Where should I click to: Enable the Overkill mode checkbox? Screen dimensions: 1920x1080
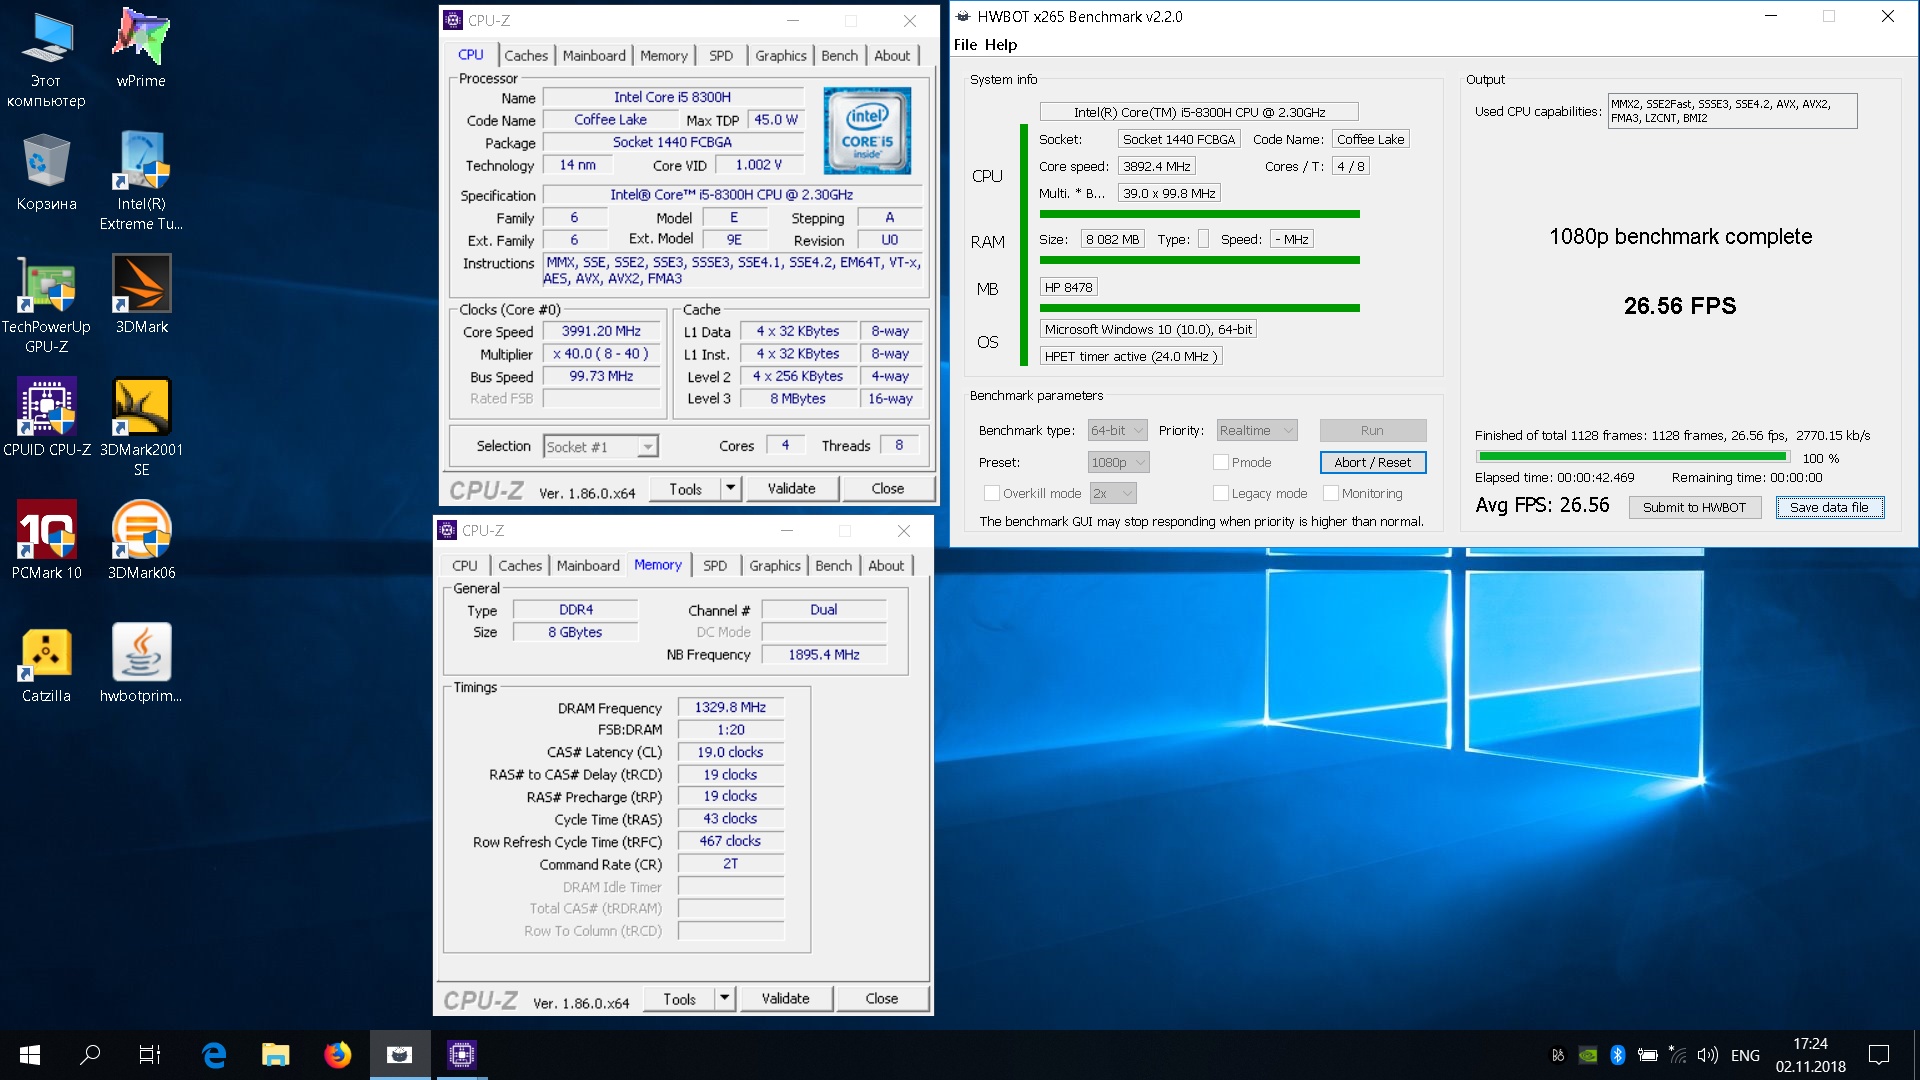coord(991,493)
